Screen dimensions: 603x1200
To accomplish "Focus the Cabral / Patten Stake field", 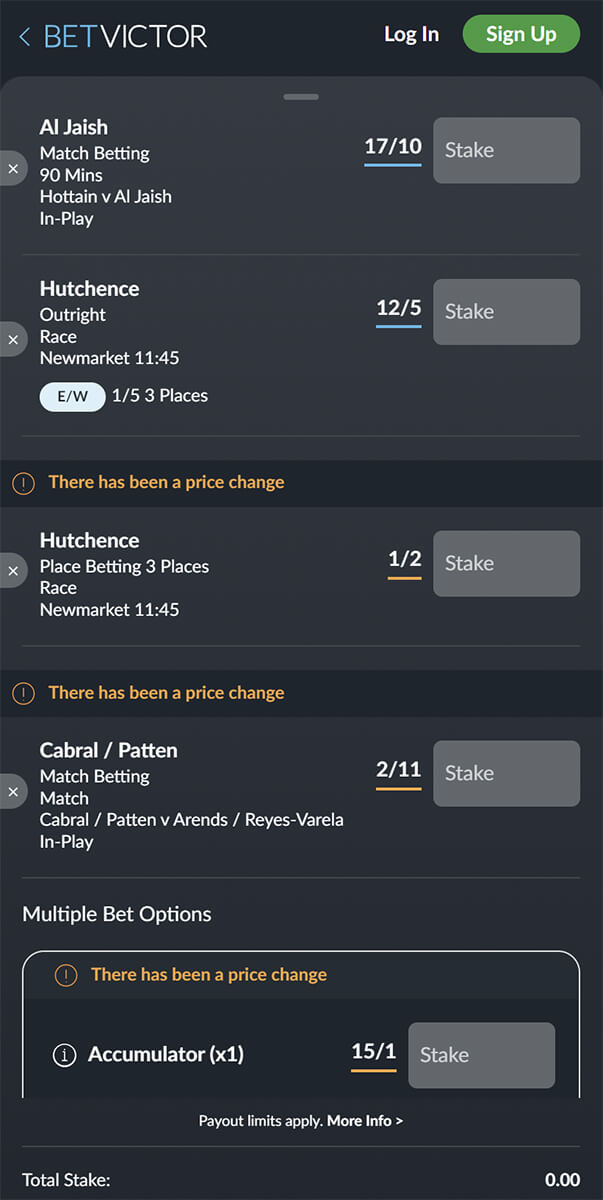I will coord(506,773).
